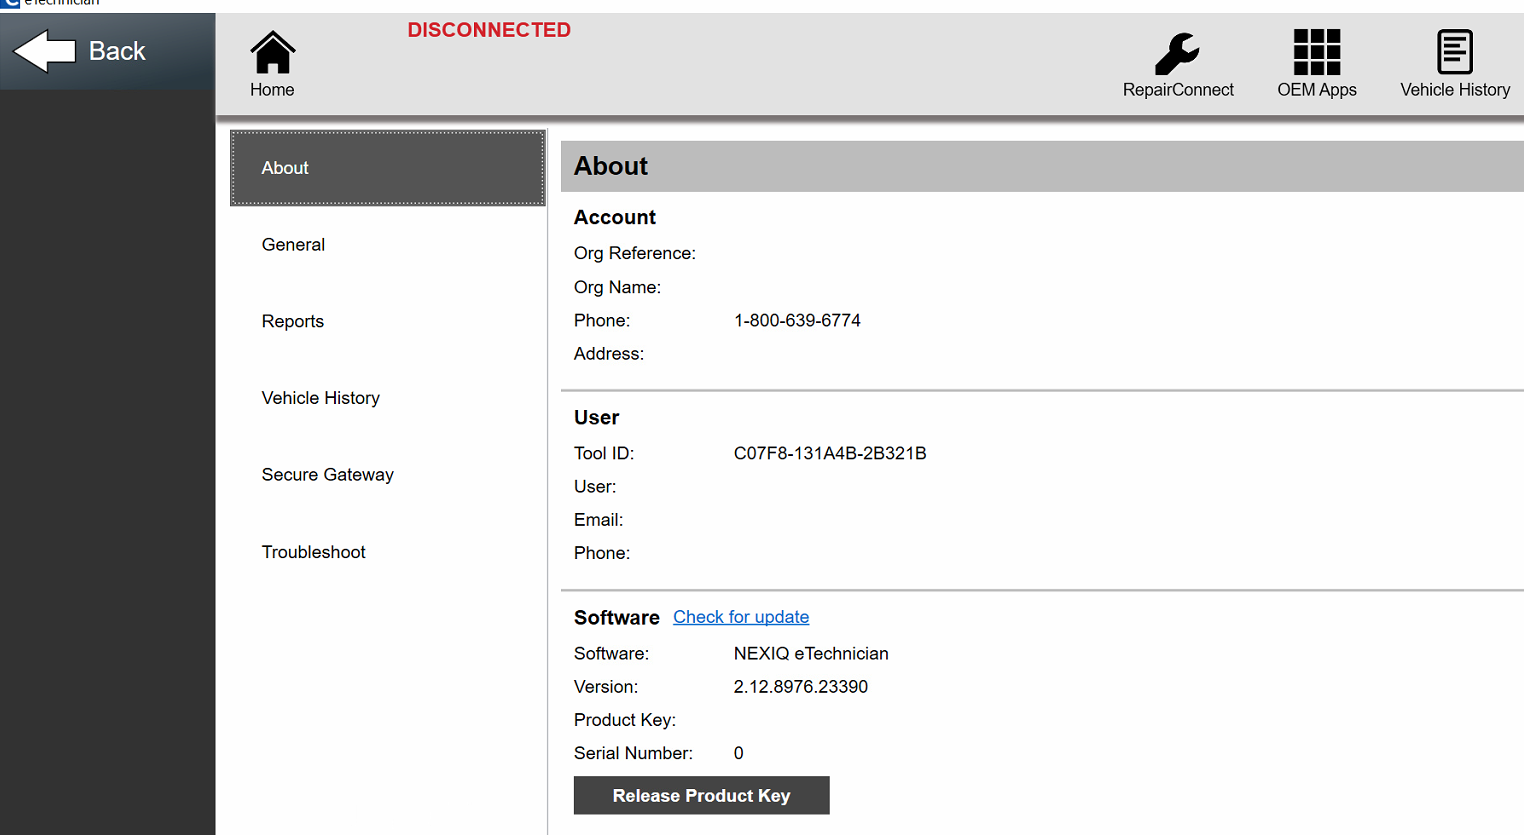Open the Reports section

(x=388, y=321)
